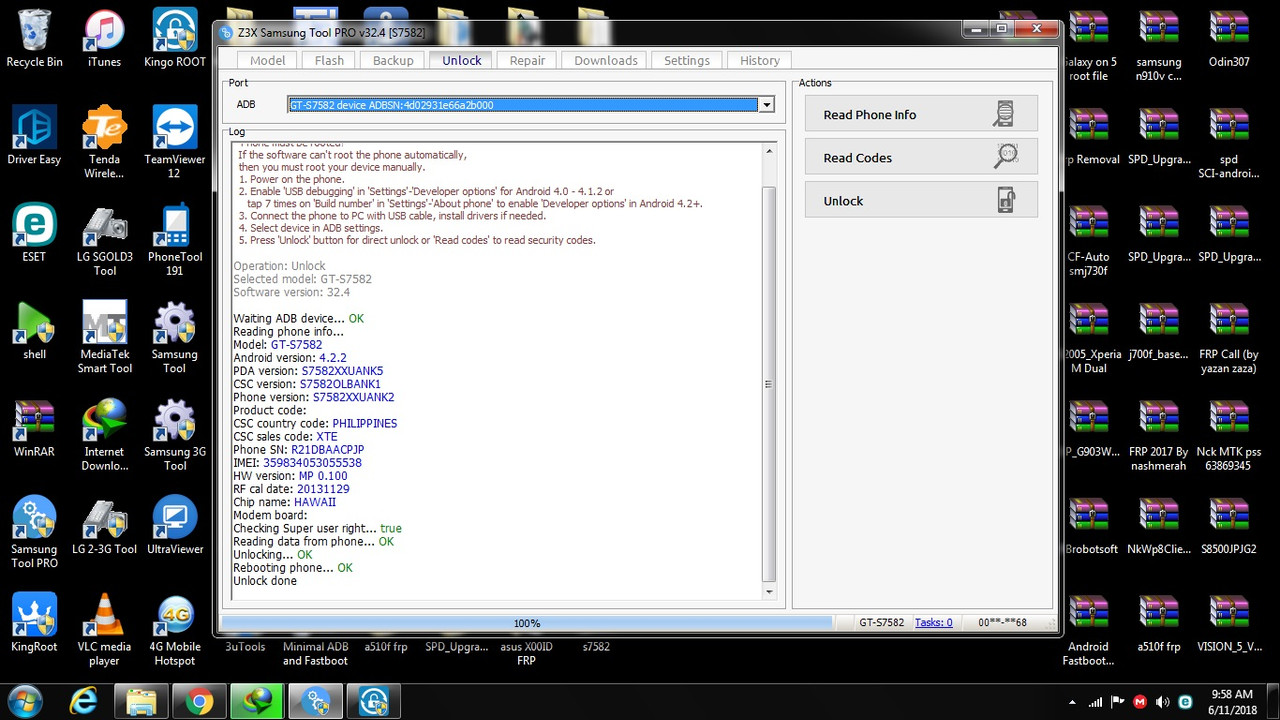Select the LG SGOLD3 Tool shortcut
The height and width of the screenshot is (720, 1280).
104,240
